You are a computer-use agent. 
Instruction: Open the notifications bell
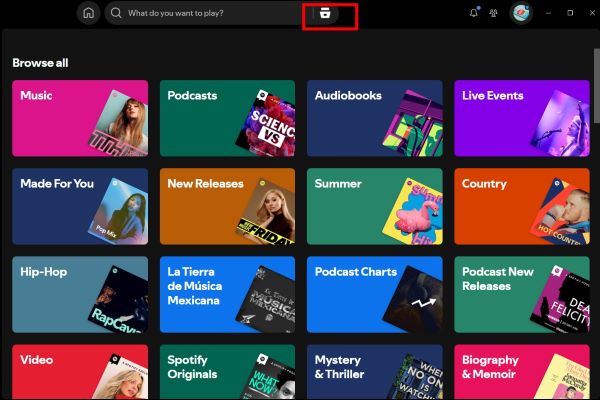tap(474, 13)
